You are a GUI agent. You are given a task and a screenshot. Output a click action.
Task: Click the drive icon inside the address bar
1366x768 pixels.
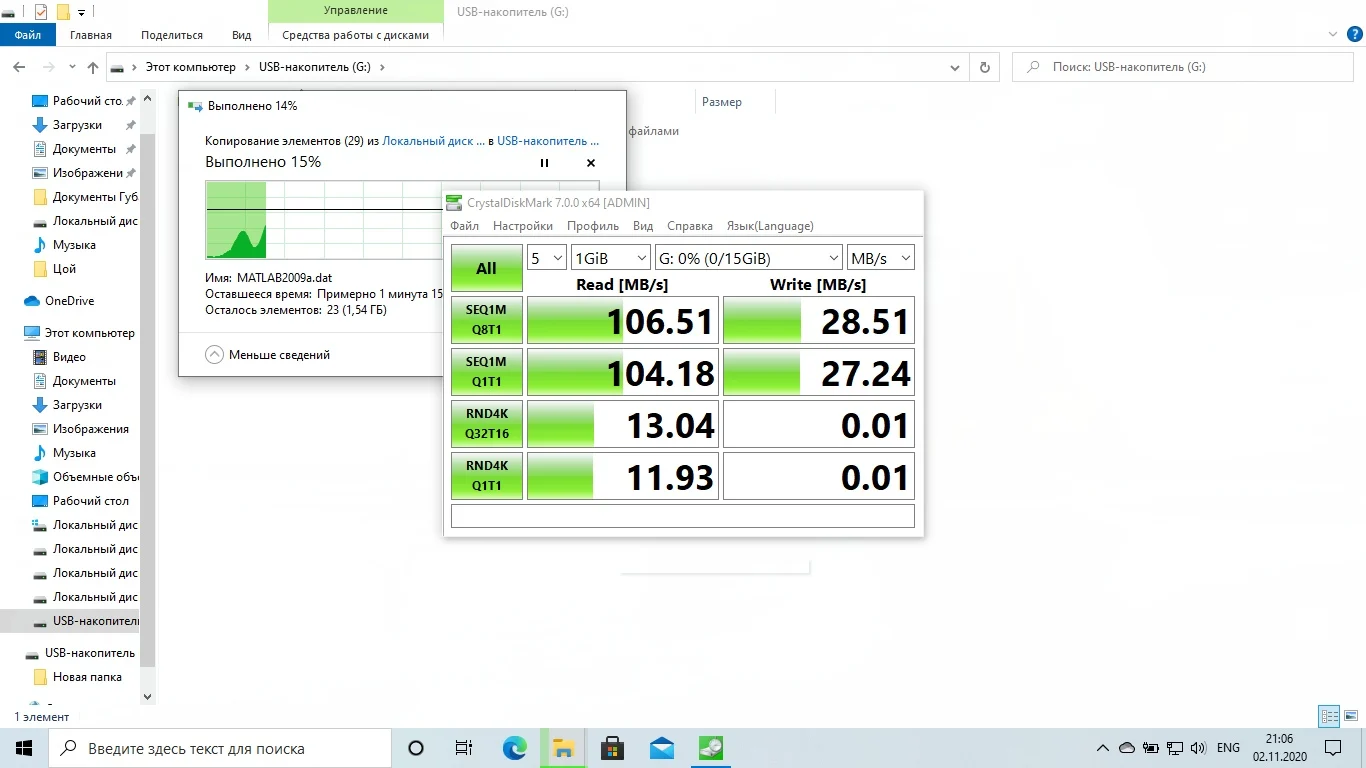tap(118, 67)
